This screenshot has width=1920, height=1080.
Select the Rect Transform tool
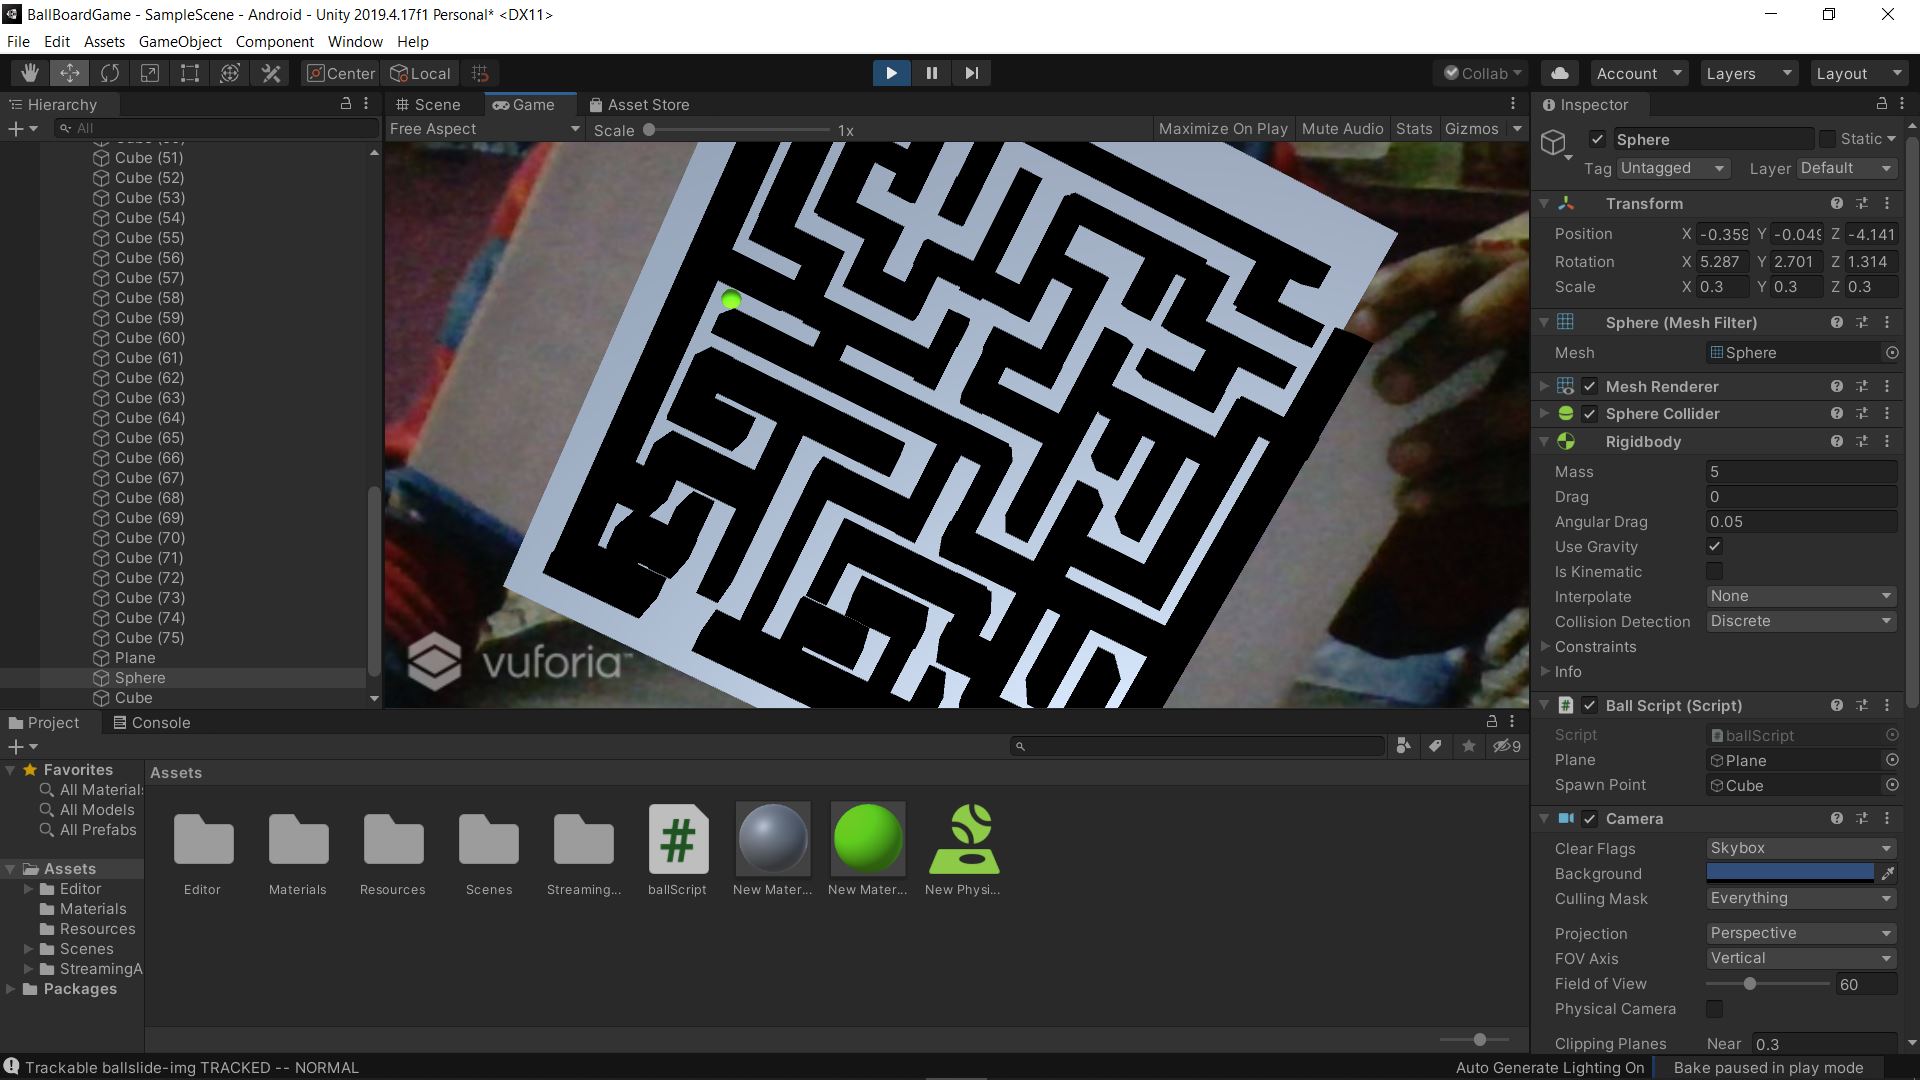(190, 73)
